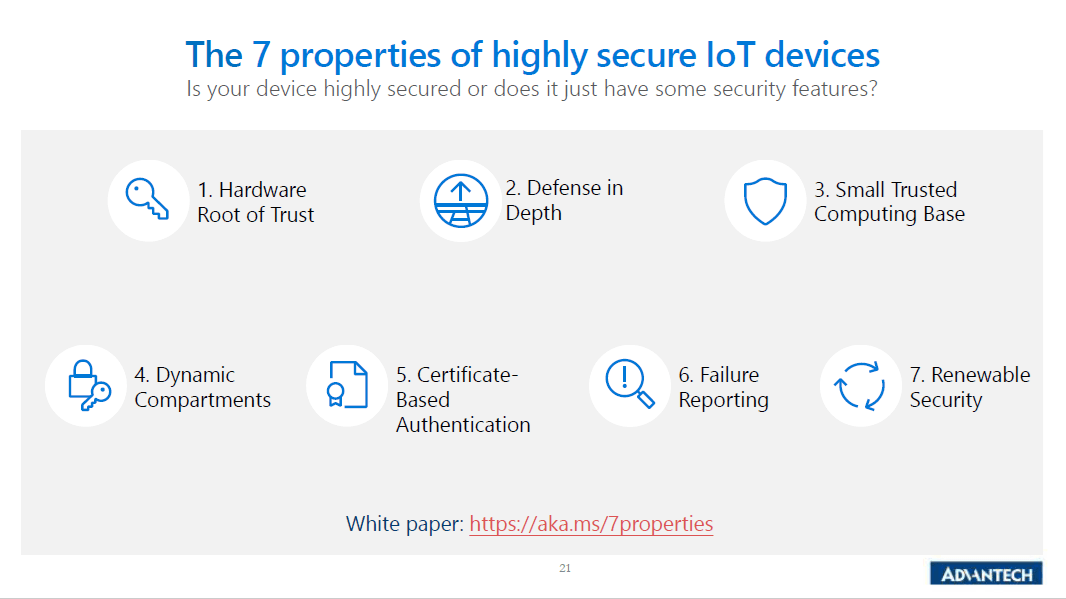Click the Advantech logo
The image size is (1066, 599).
tap(985, 573)
